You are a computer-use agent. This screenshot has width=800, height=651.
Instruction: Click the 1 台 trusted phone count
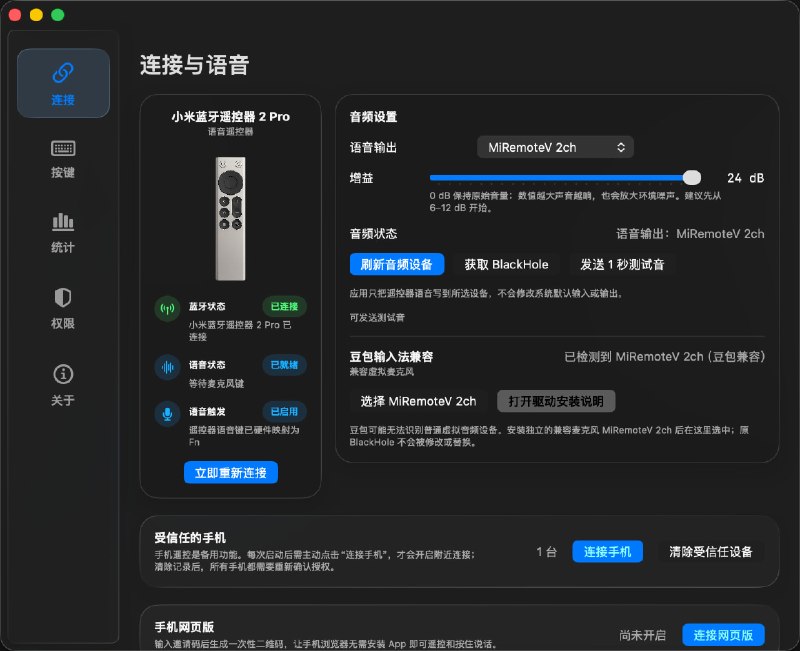point(546,552)
